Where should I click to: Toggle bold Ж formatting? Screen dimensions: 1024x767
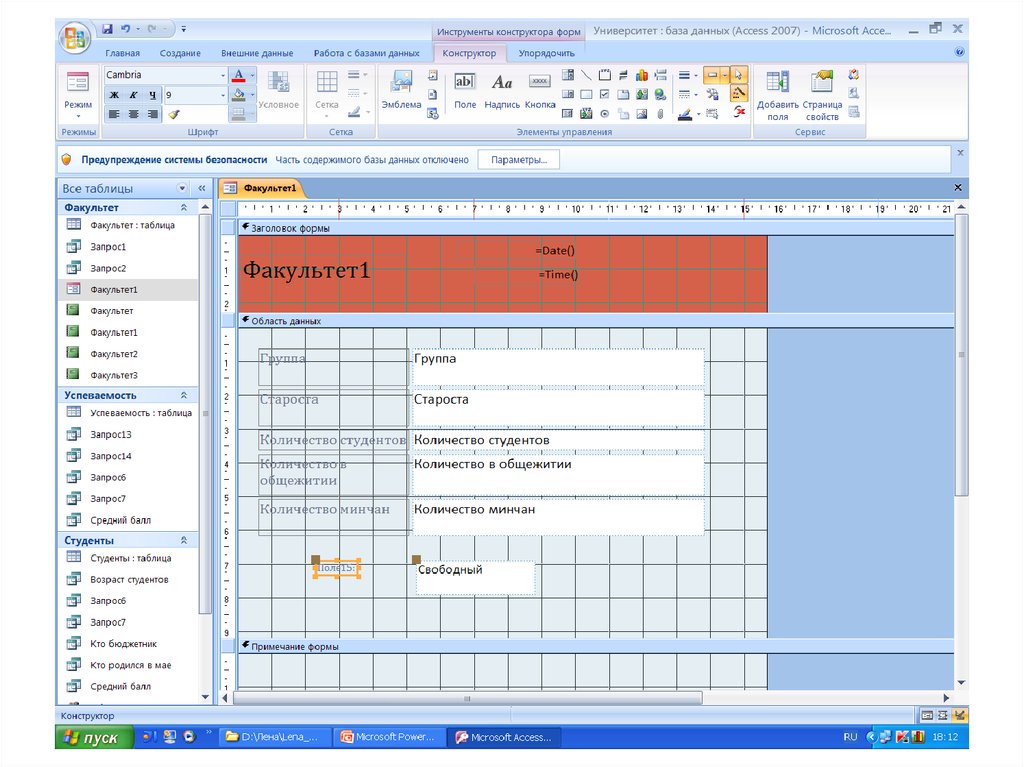(114, 95)
